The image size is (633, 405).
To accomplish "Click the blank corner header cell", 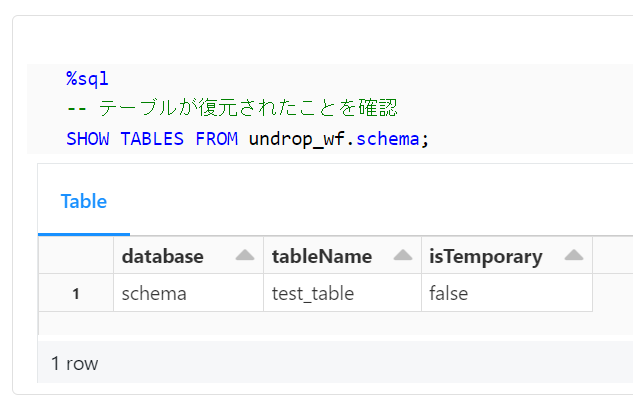I will coord(76,257).
